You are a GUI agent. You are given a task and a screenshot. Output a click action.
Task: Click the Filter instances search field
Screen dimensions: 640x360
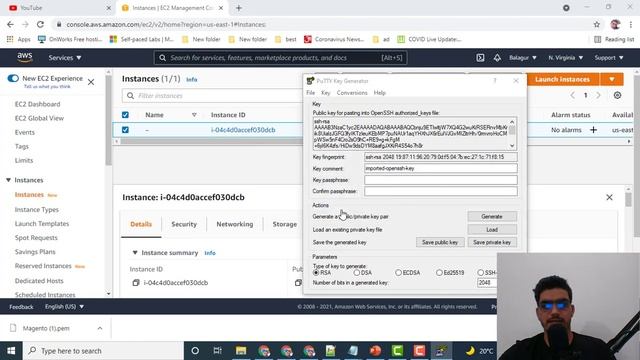click(212, 96)
